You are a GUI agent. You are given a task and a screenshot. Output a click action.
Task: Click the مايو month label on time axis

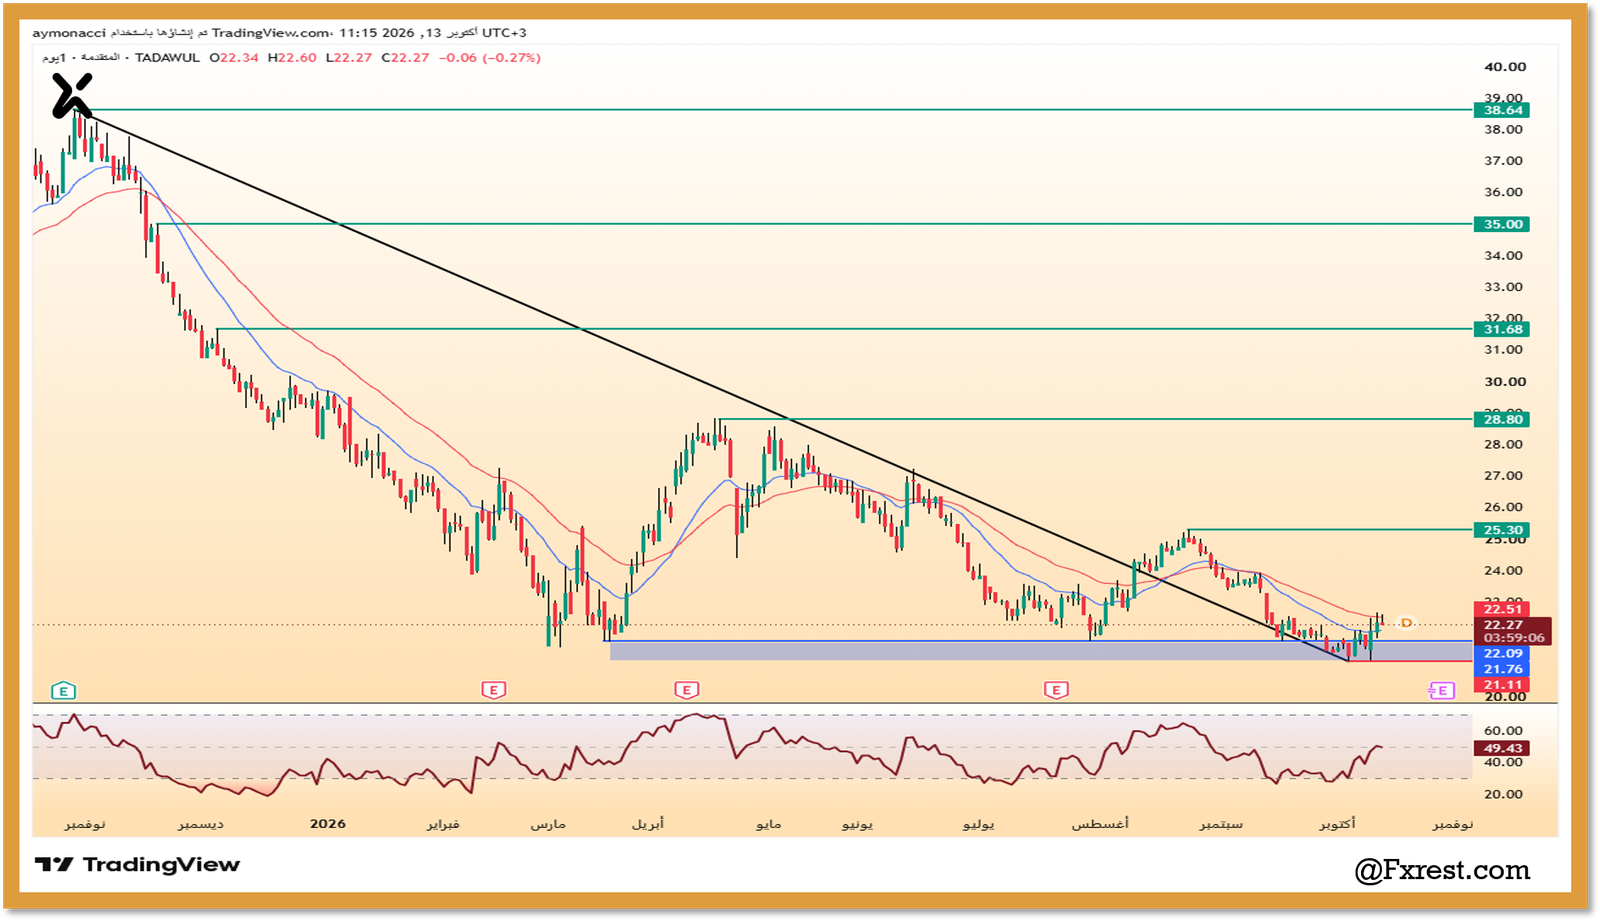point(768,824)
